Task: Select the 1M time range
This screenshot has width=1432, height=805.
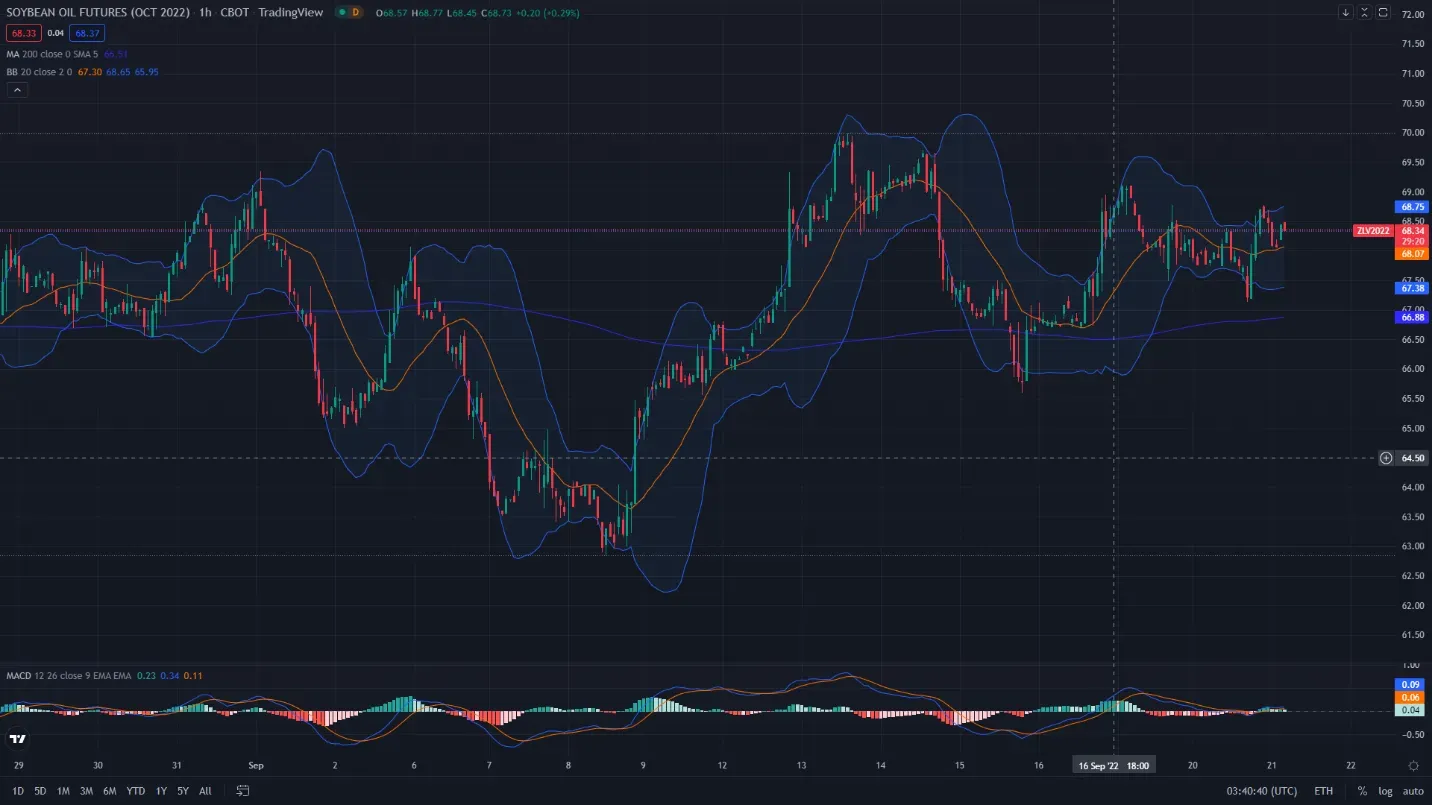Action: click(63, 791)
